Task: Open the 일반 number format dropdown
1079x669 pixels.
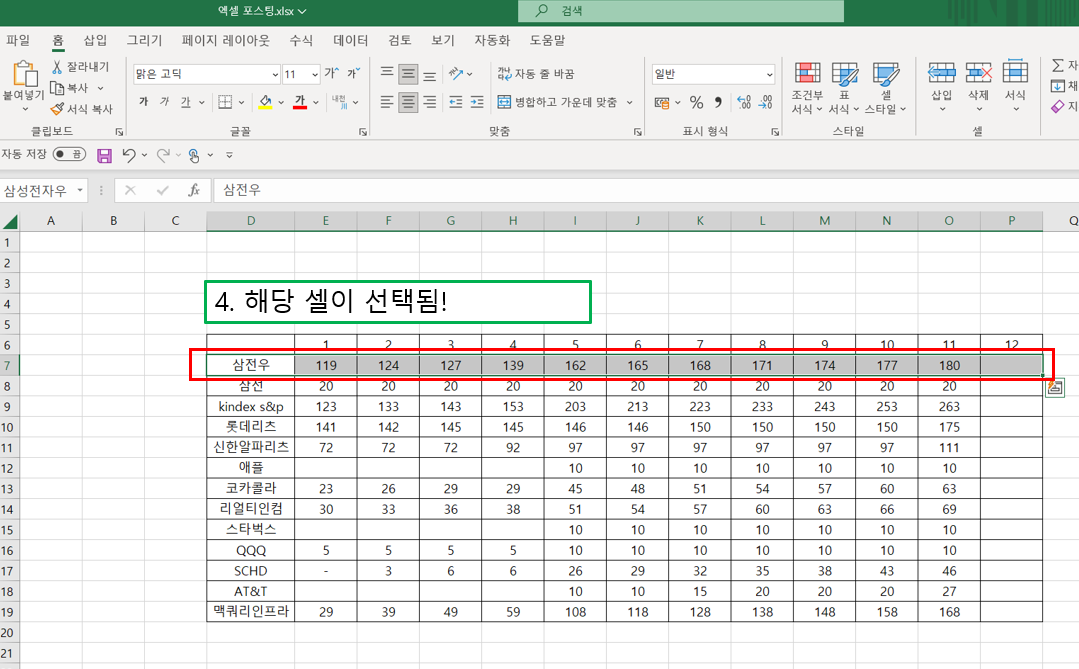Action: (769, 74)
